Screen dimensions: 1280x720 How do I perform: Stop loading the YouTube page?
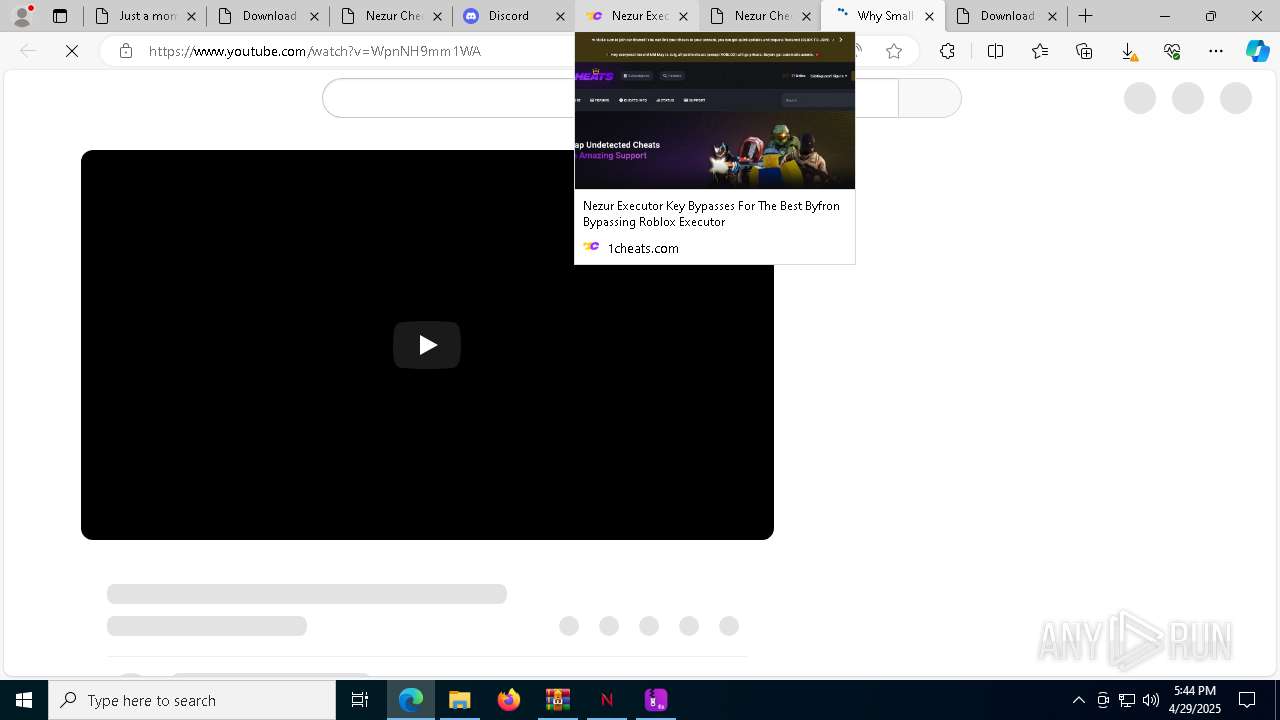(x=72, y=51)
